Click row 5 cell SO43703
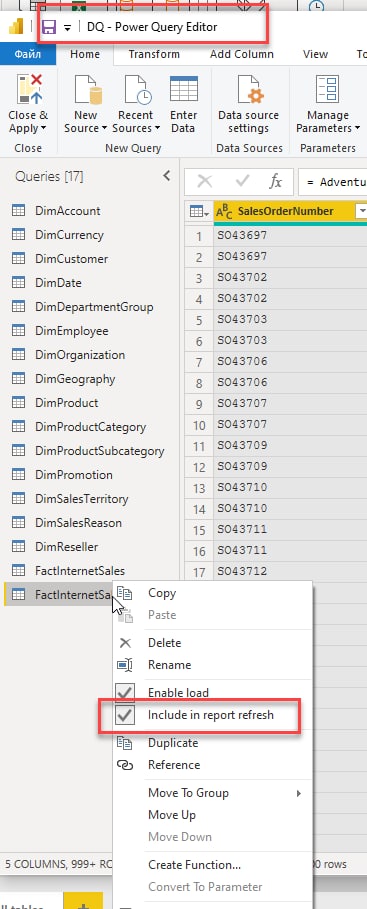Viewport: 367px width, 909px height. click(290, 320)
